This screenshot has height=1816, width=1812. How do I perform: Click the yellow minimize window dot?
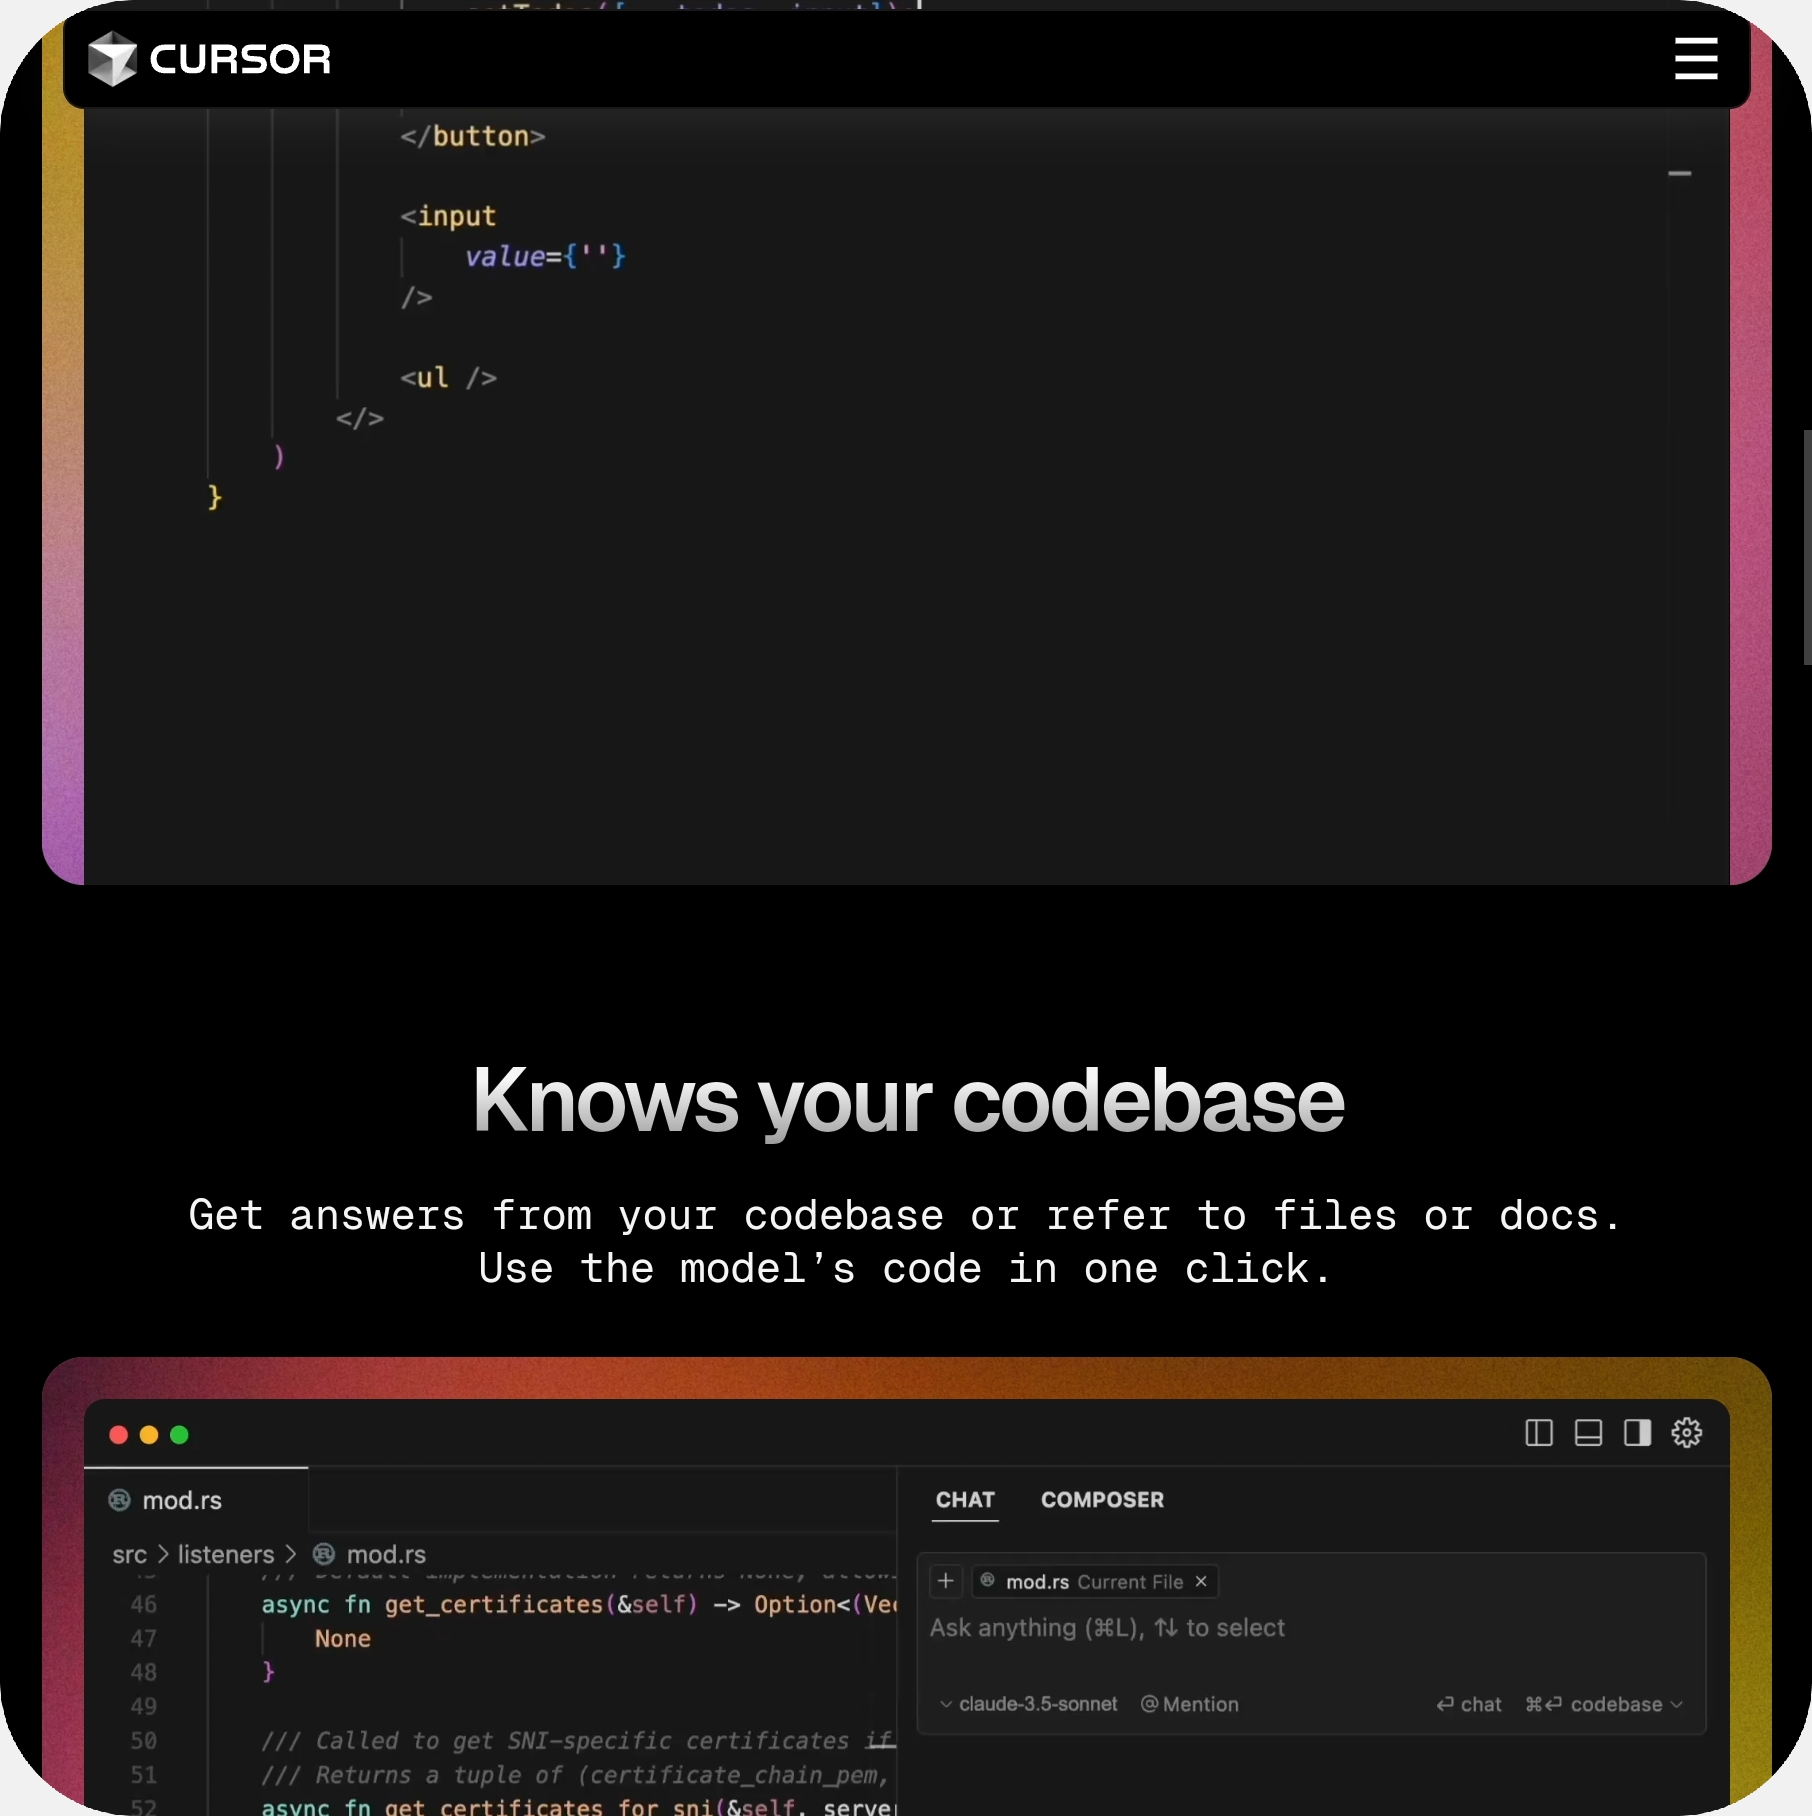coord(149,1435)
